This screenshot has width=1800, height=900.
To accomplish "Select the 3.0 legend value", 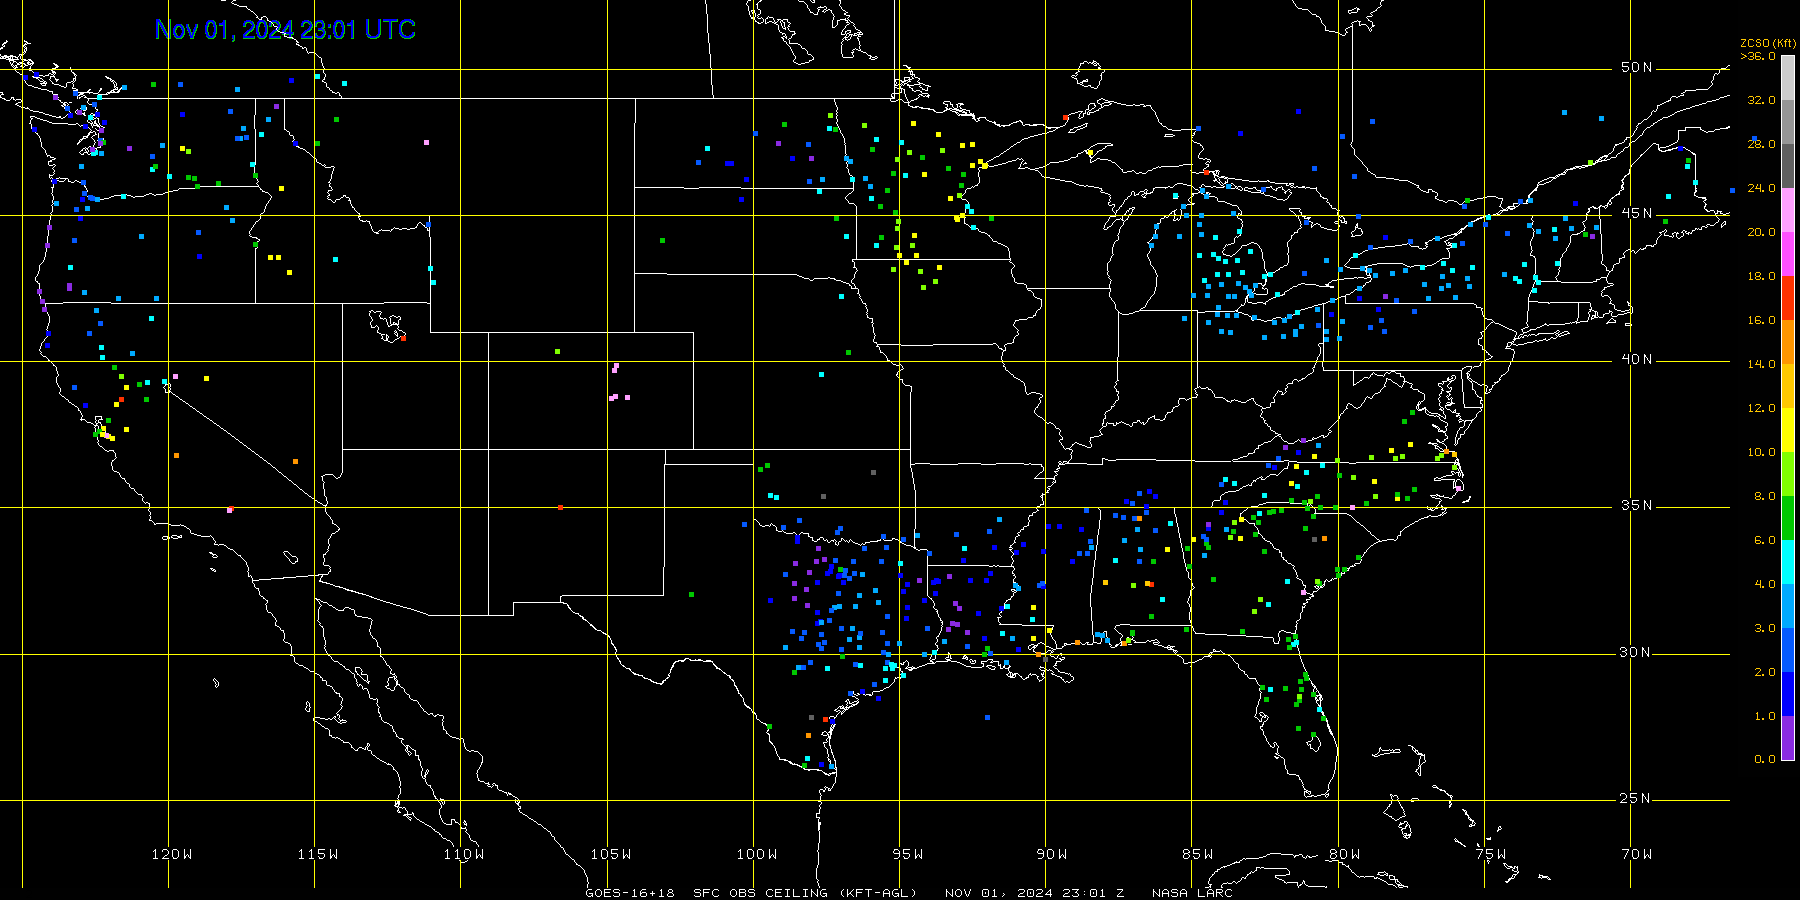I will click(x=1764, y=628).
